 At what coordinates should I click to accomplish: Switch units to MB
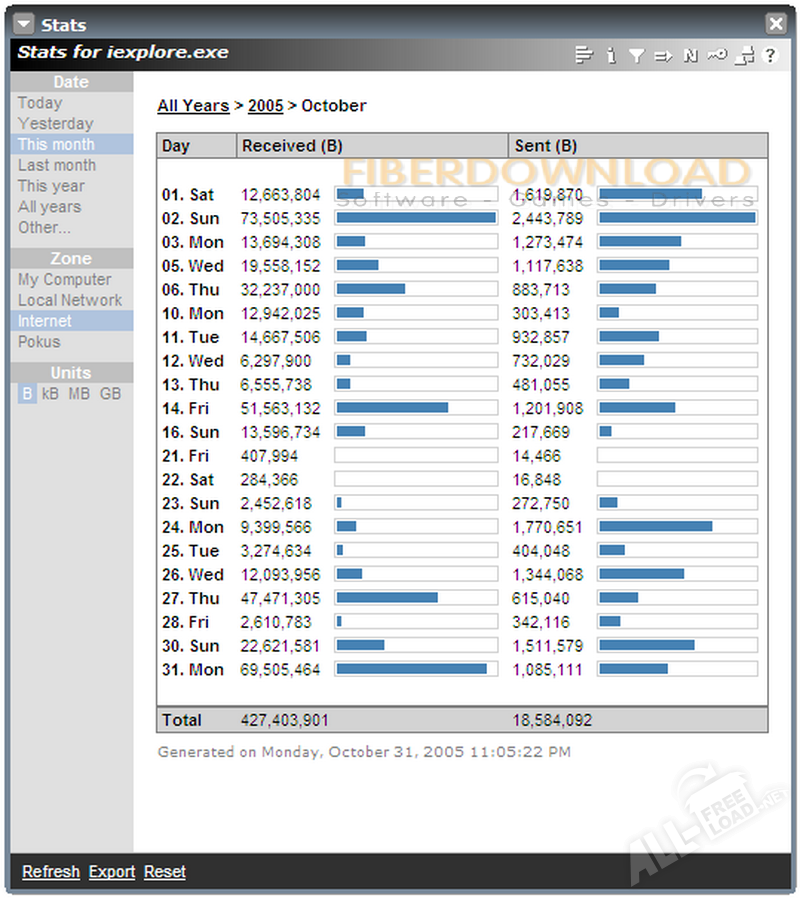[79, 394]
